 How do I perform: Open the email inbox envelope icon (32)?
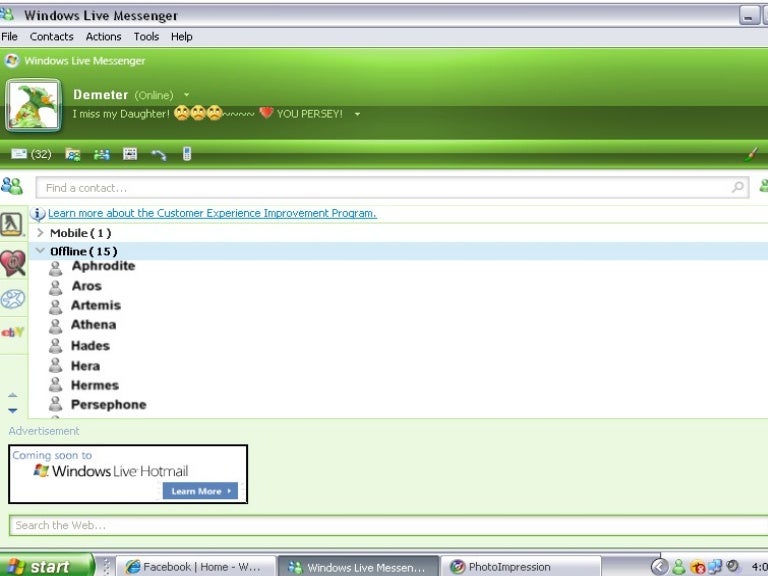tap(19, 154)
